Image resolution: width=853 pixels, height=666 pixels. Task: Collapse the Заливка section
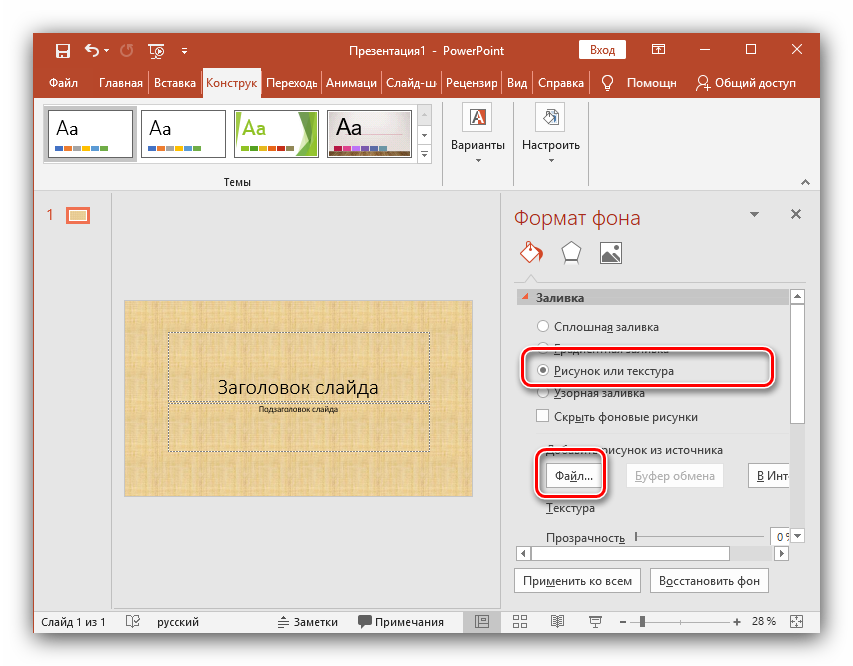525,297
